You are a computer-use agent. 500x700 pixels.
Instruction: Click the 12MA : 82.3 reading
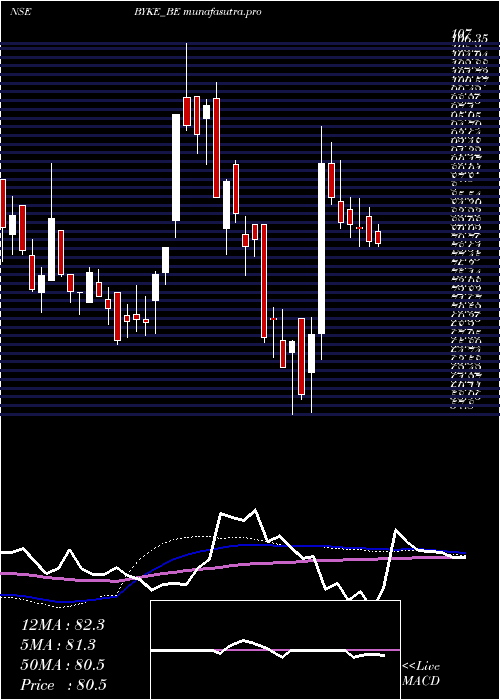click(63, 625)
